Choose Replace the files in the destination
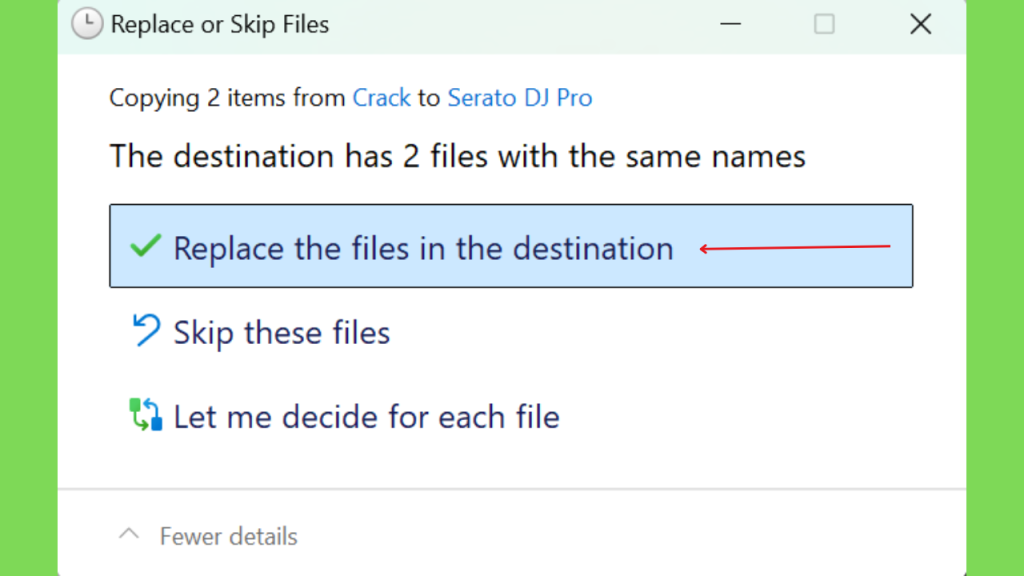The width and height of the screenshot is (1024, 576). tap(511, 246)
